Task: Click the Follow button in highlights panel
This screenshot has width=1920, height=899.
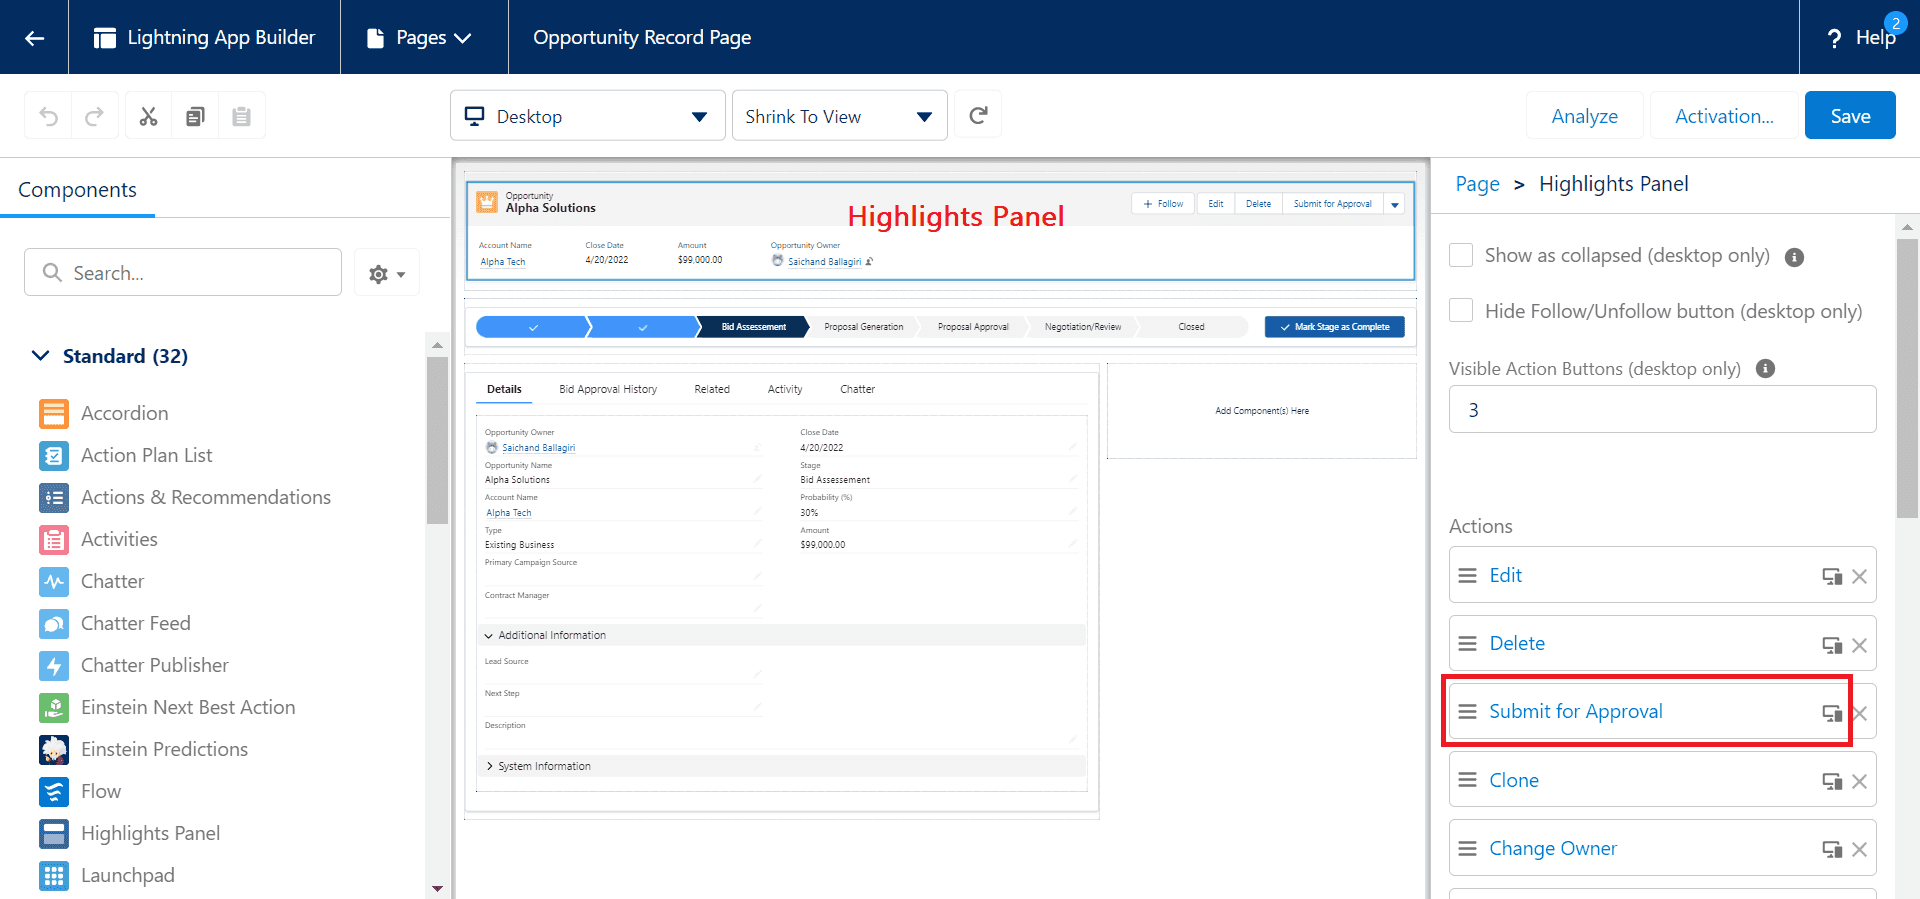Action: (x=1163, y=204)
